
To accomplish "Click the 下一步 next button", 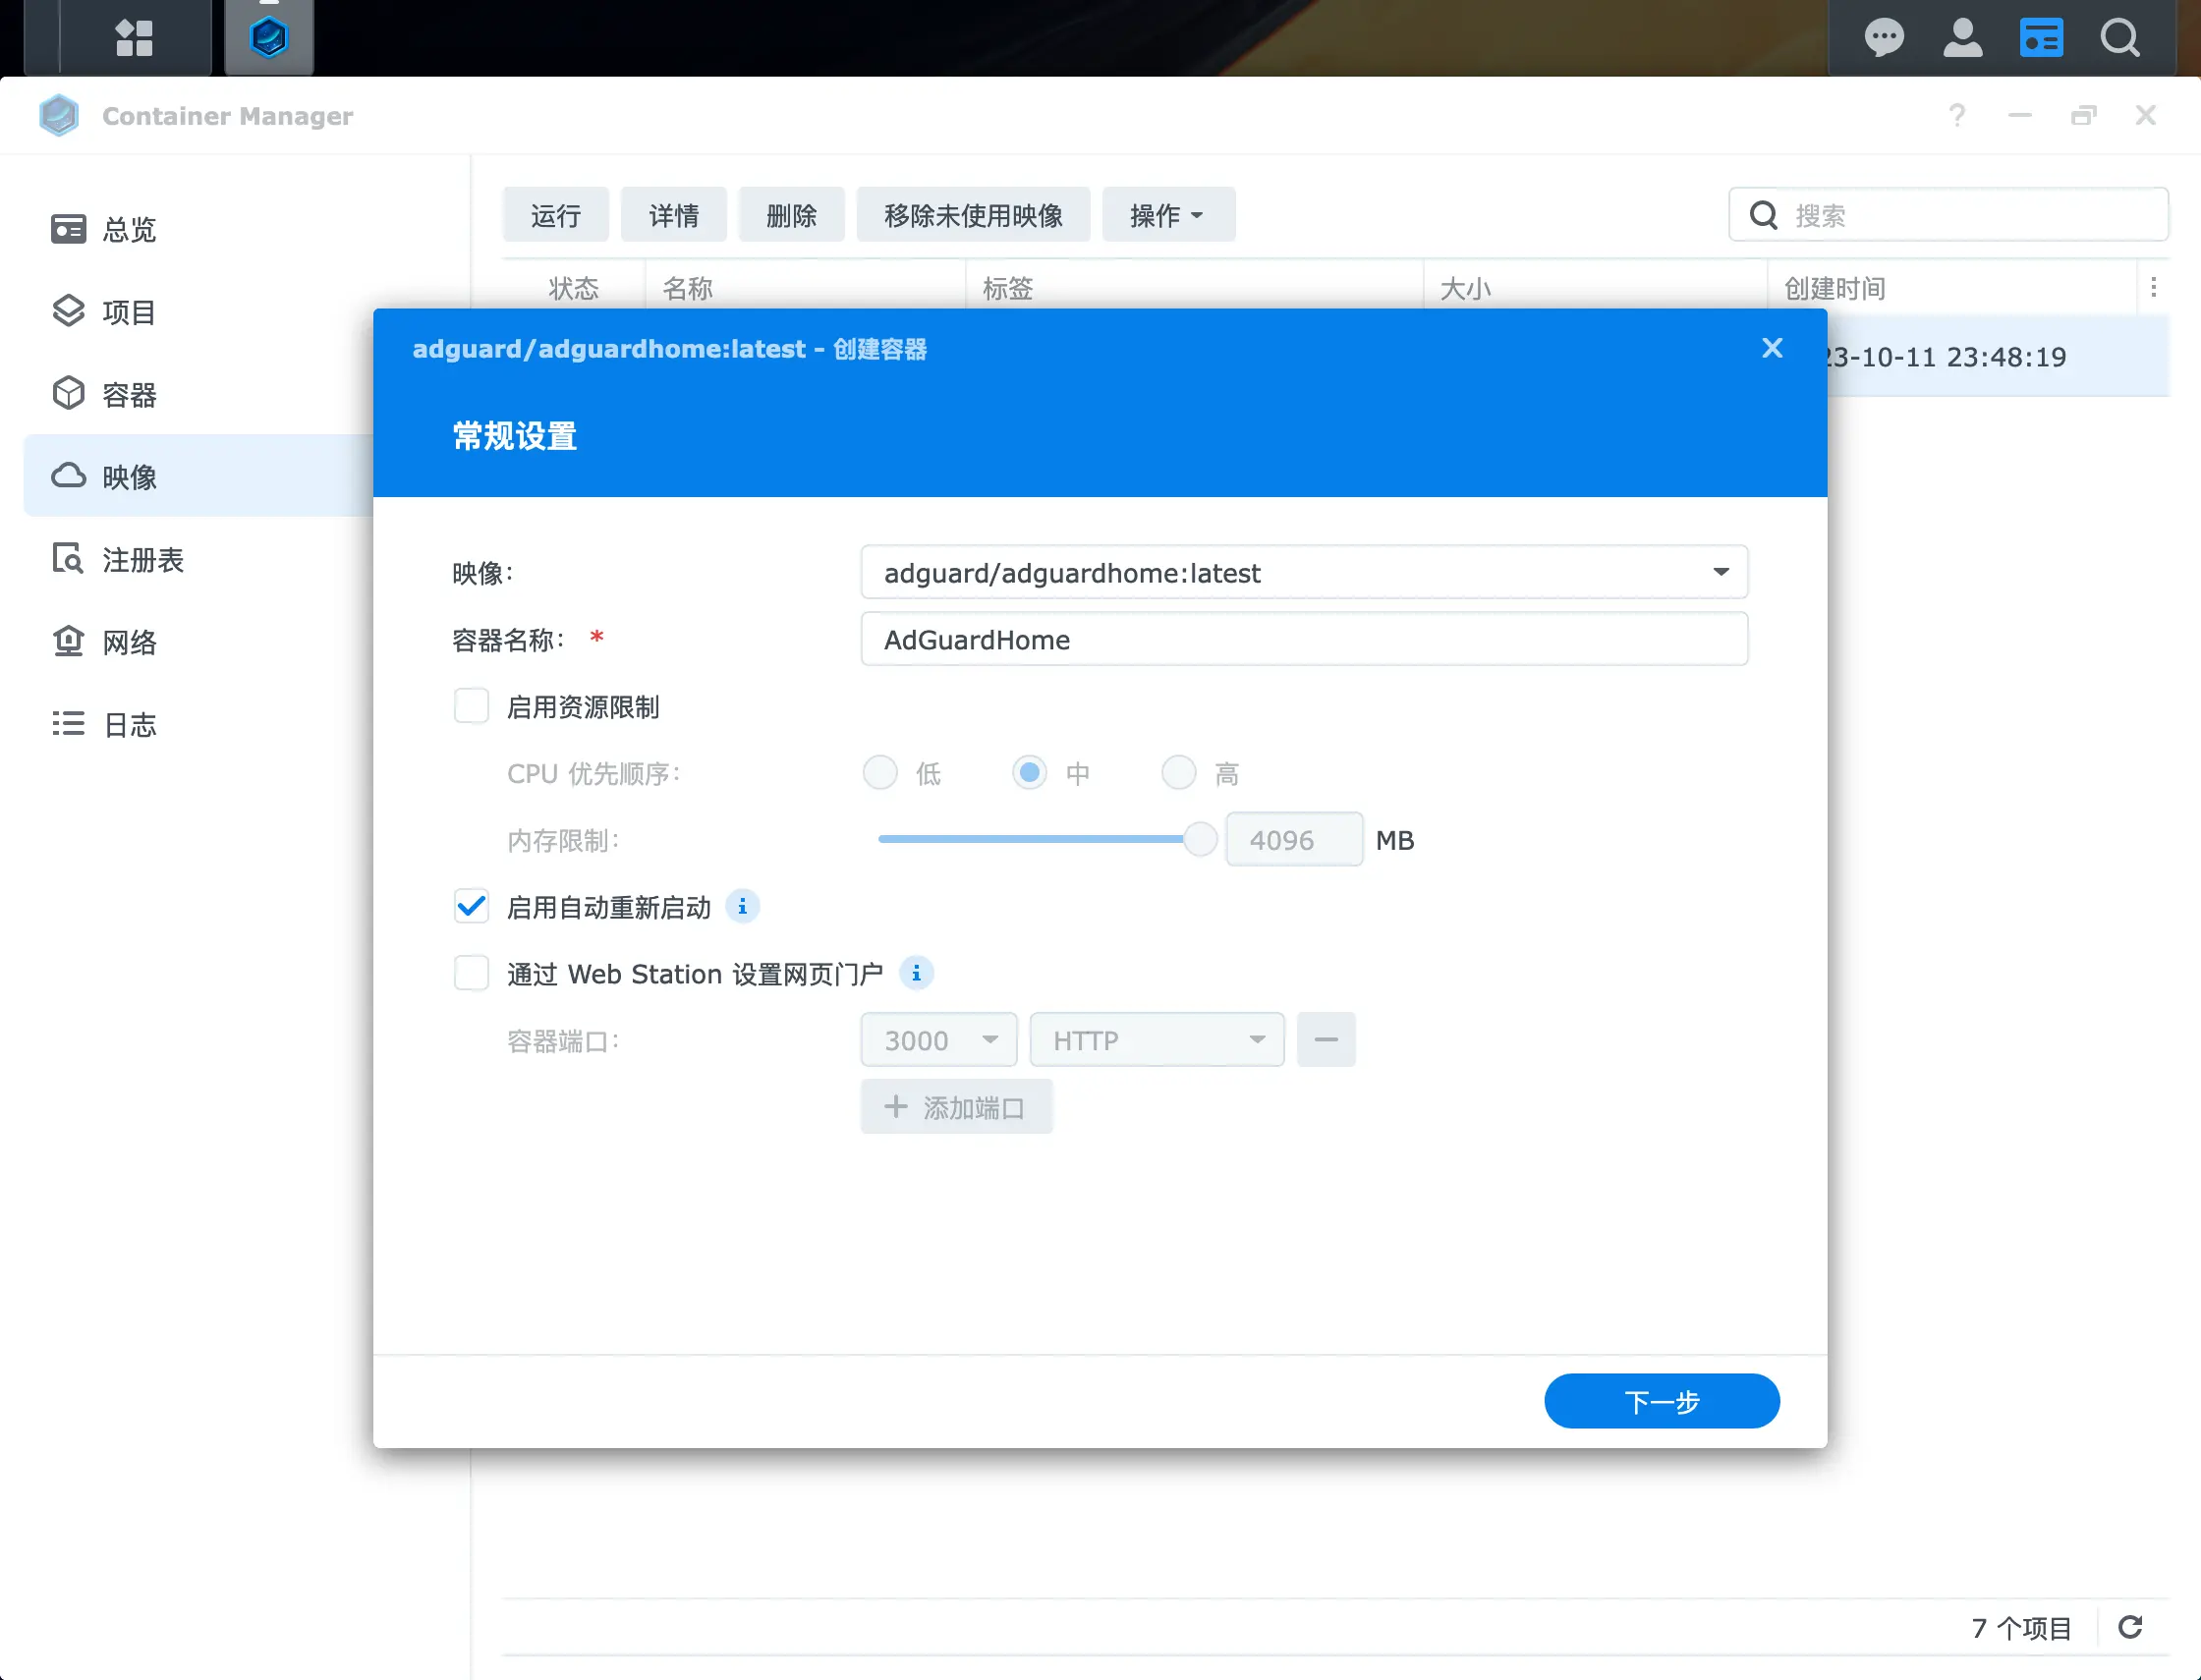I will point(1661,1401).
